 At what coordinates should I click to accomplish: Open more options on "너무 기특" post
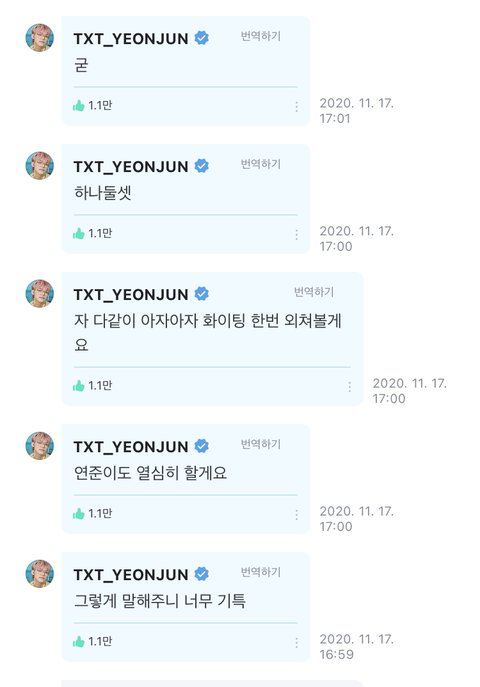[x=296, y=642]
